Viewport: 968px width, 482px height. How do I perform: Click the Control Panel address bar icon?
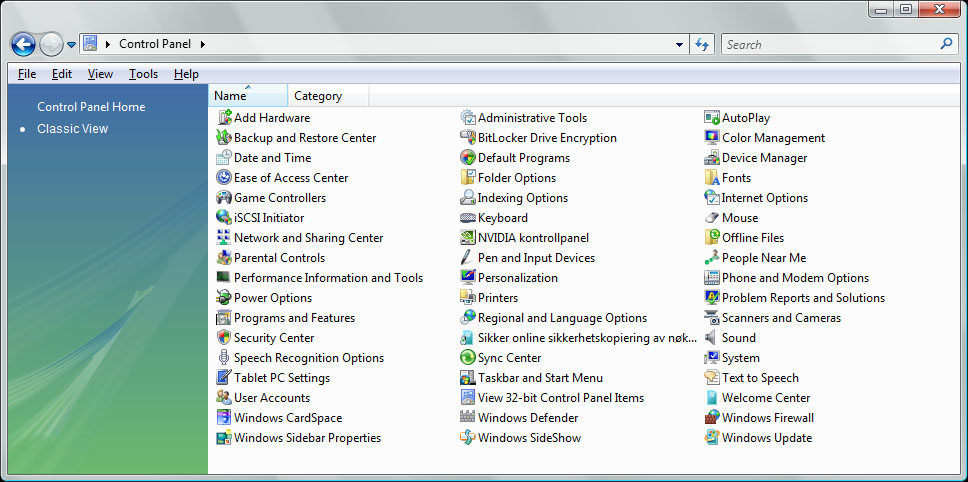click(90, 44)
